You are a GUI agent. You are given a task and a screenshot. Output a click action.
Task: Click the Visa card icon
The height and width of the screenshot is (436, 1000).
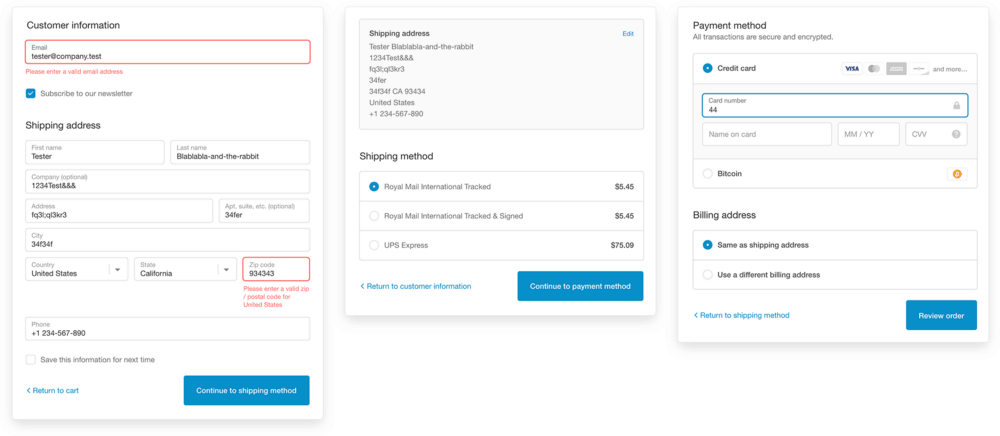point(851,69)
